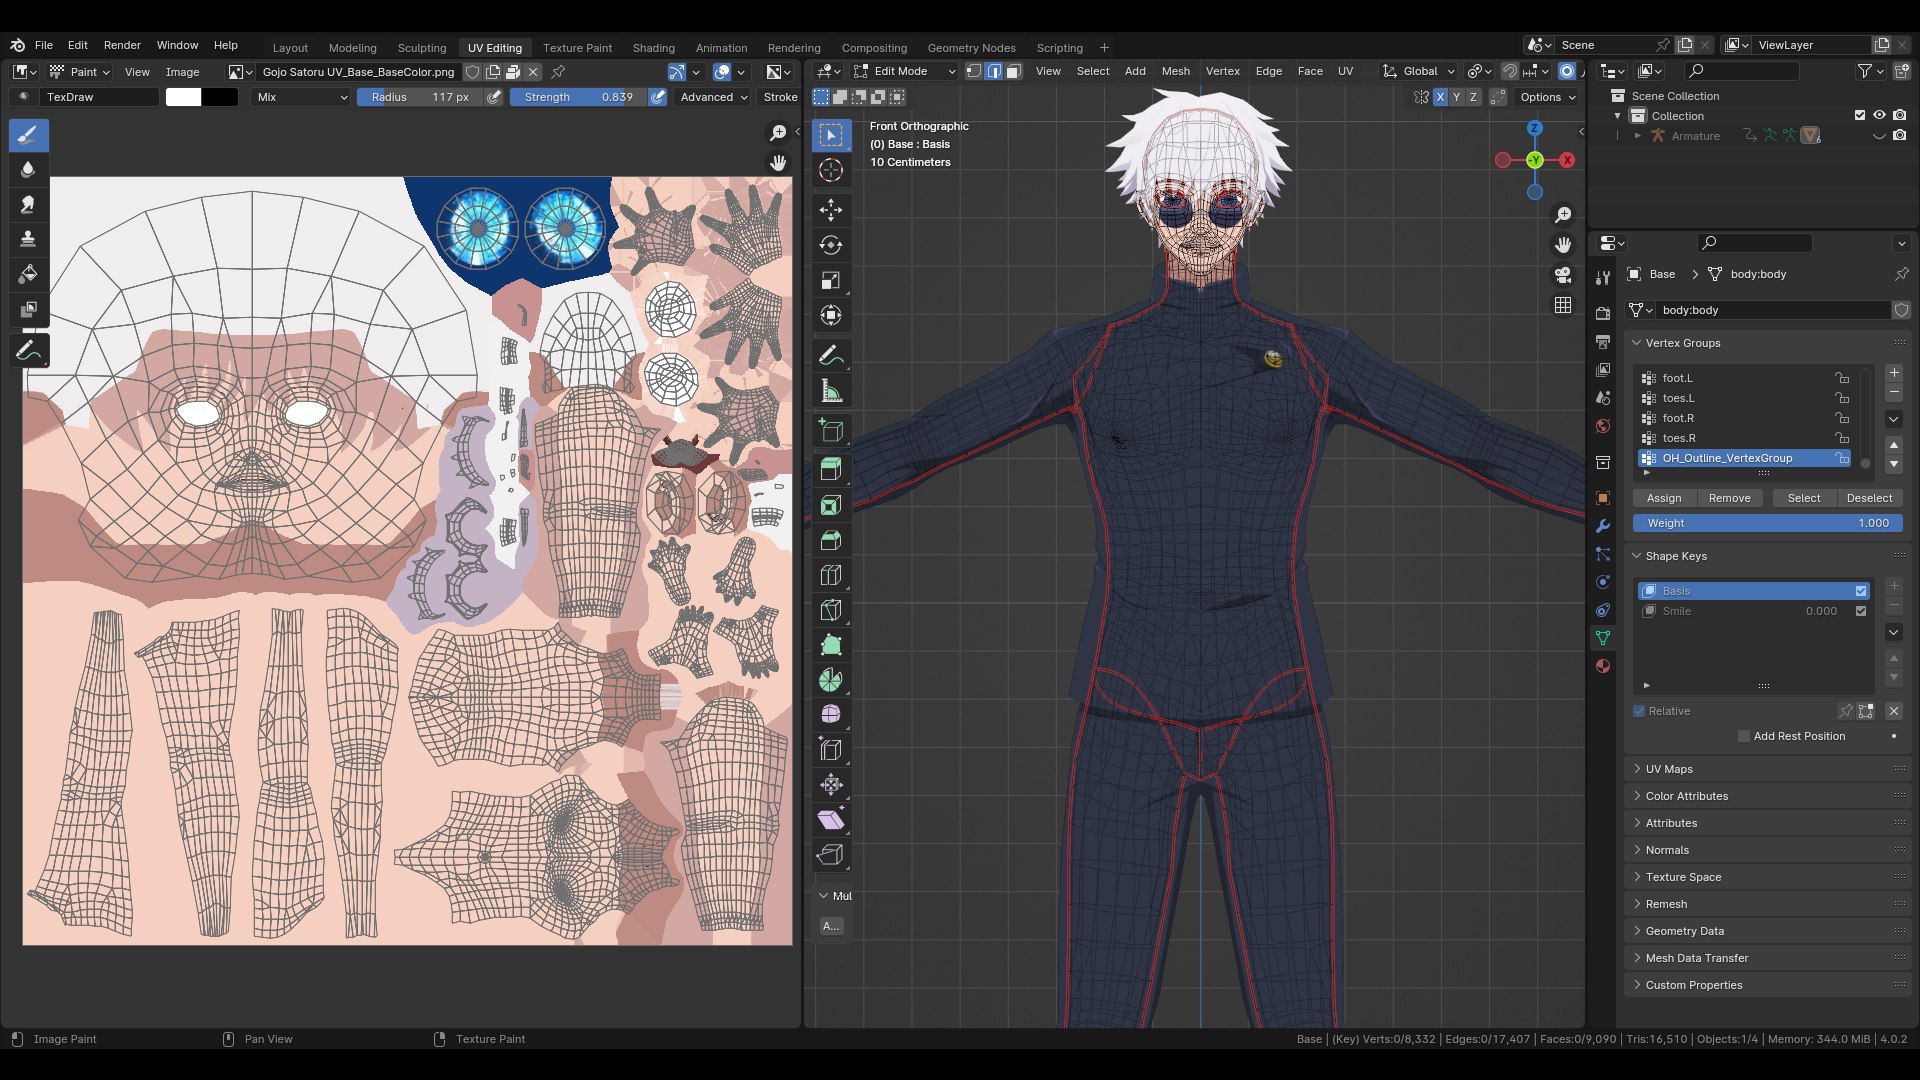Activate the Extrude Region tool
Screen dimensions: 1920x1080
(x=831, y=470)
